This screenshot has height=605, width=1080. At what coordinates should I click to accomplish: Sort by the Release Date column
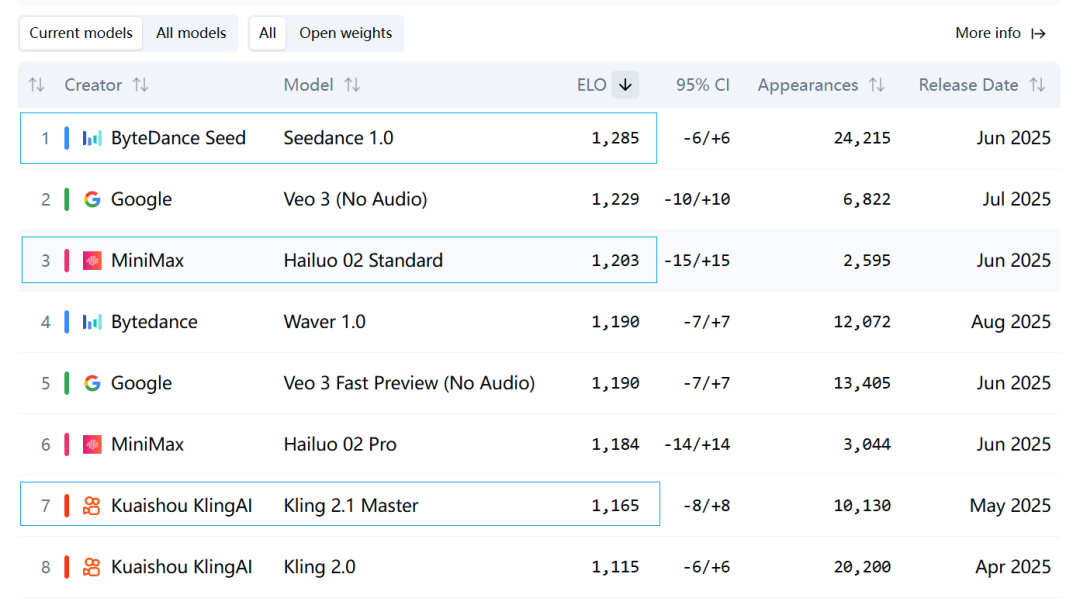point(1037,85)
